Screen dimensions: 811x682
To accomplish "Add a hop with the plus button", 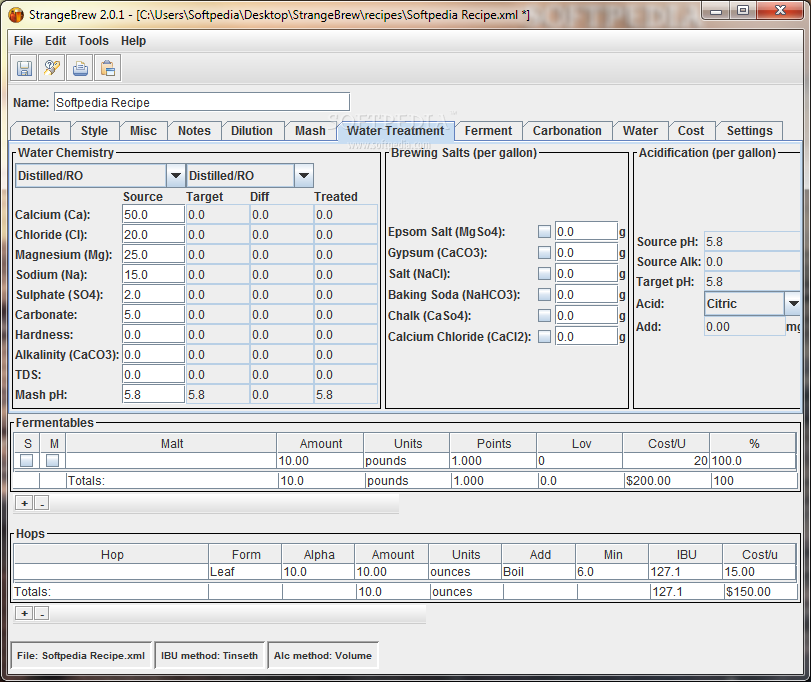I will 24,613.
